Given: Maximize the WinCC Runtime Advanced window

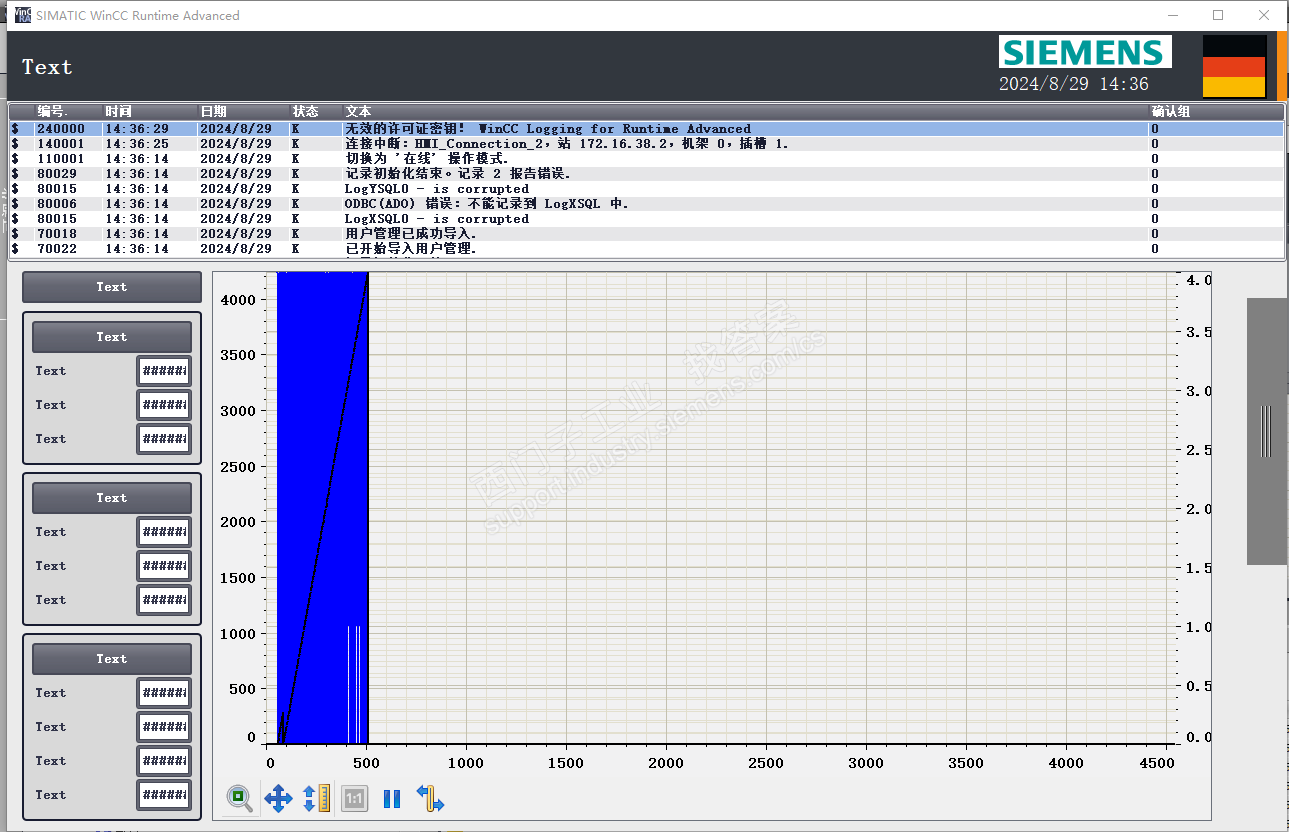Looking at the screenshot, I should point(1218,15).
